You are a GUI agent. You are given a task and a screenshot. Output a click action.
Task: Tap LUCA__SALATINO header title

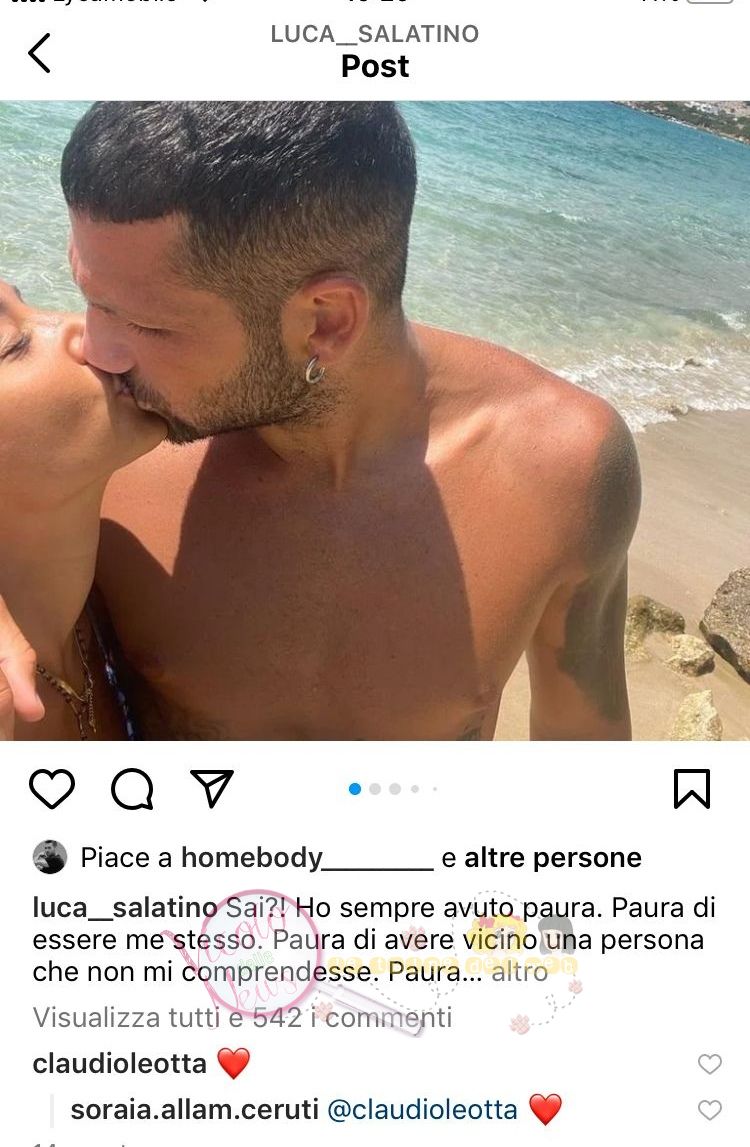tap(375, 34)
